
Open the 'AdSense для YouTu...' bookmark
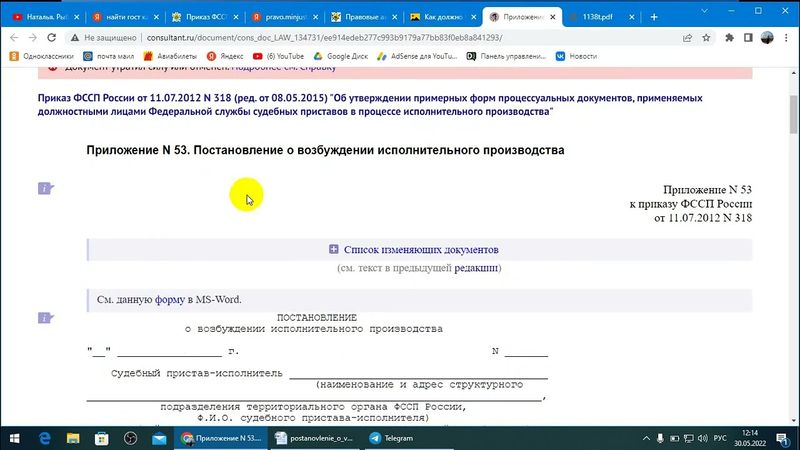tap(417, 56)
